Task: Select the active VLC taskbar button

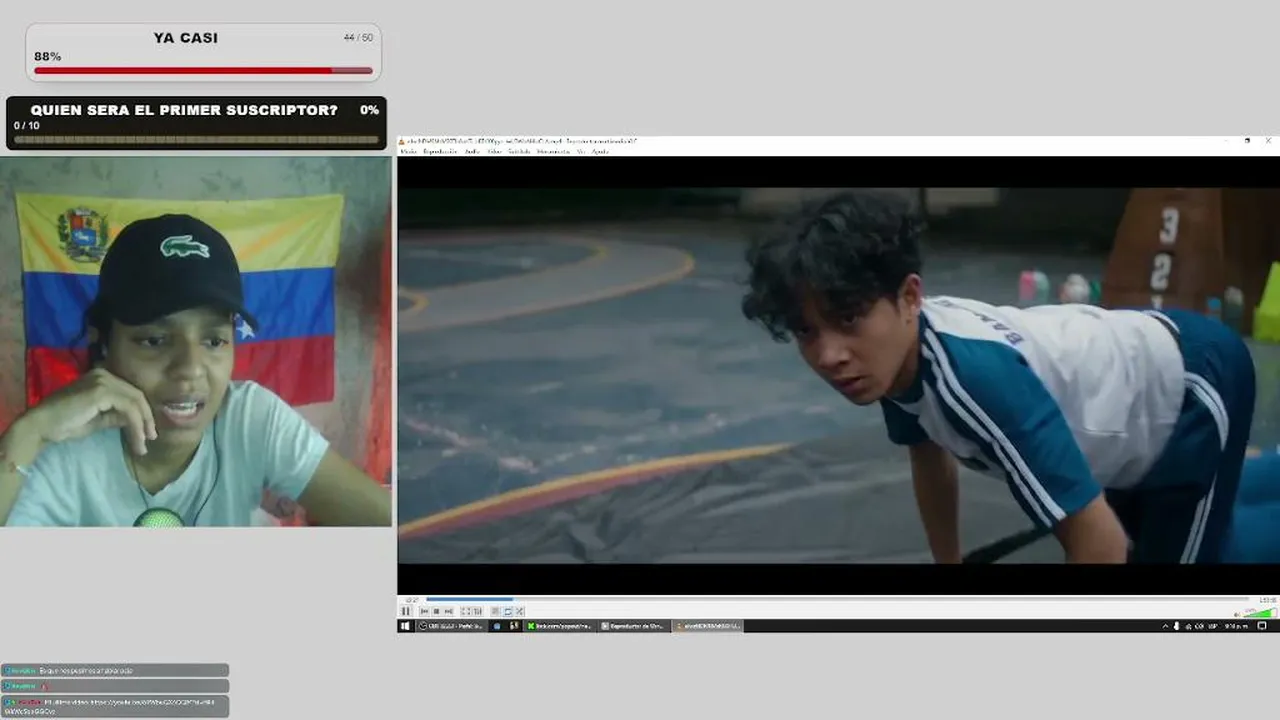Action: coord(707,626)
